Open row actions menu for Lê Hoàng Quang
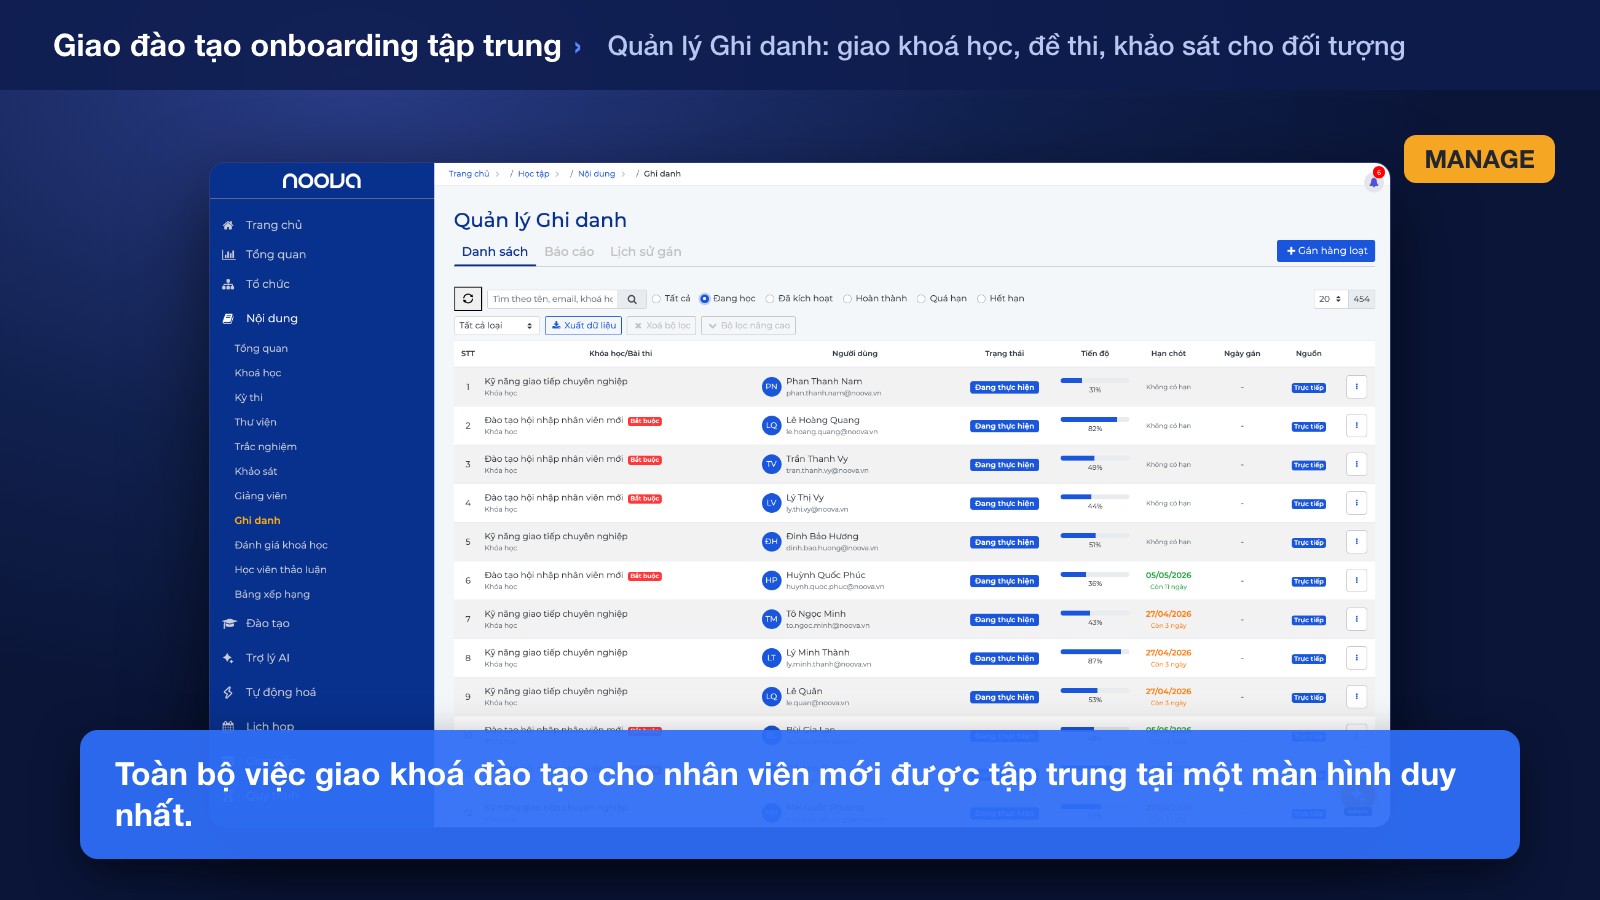 click(x=1357, y=426)
